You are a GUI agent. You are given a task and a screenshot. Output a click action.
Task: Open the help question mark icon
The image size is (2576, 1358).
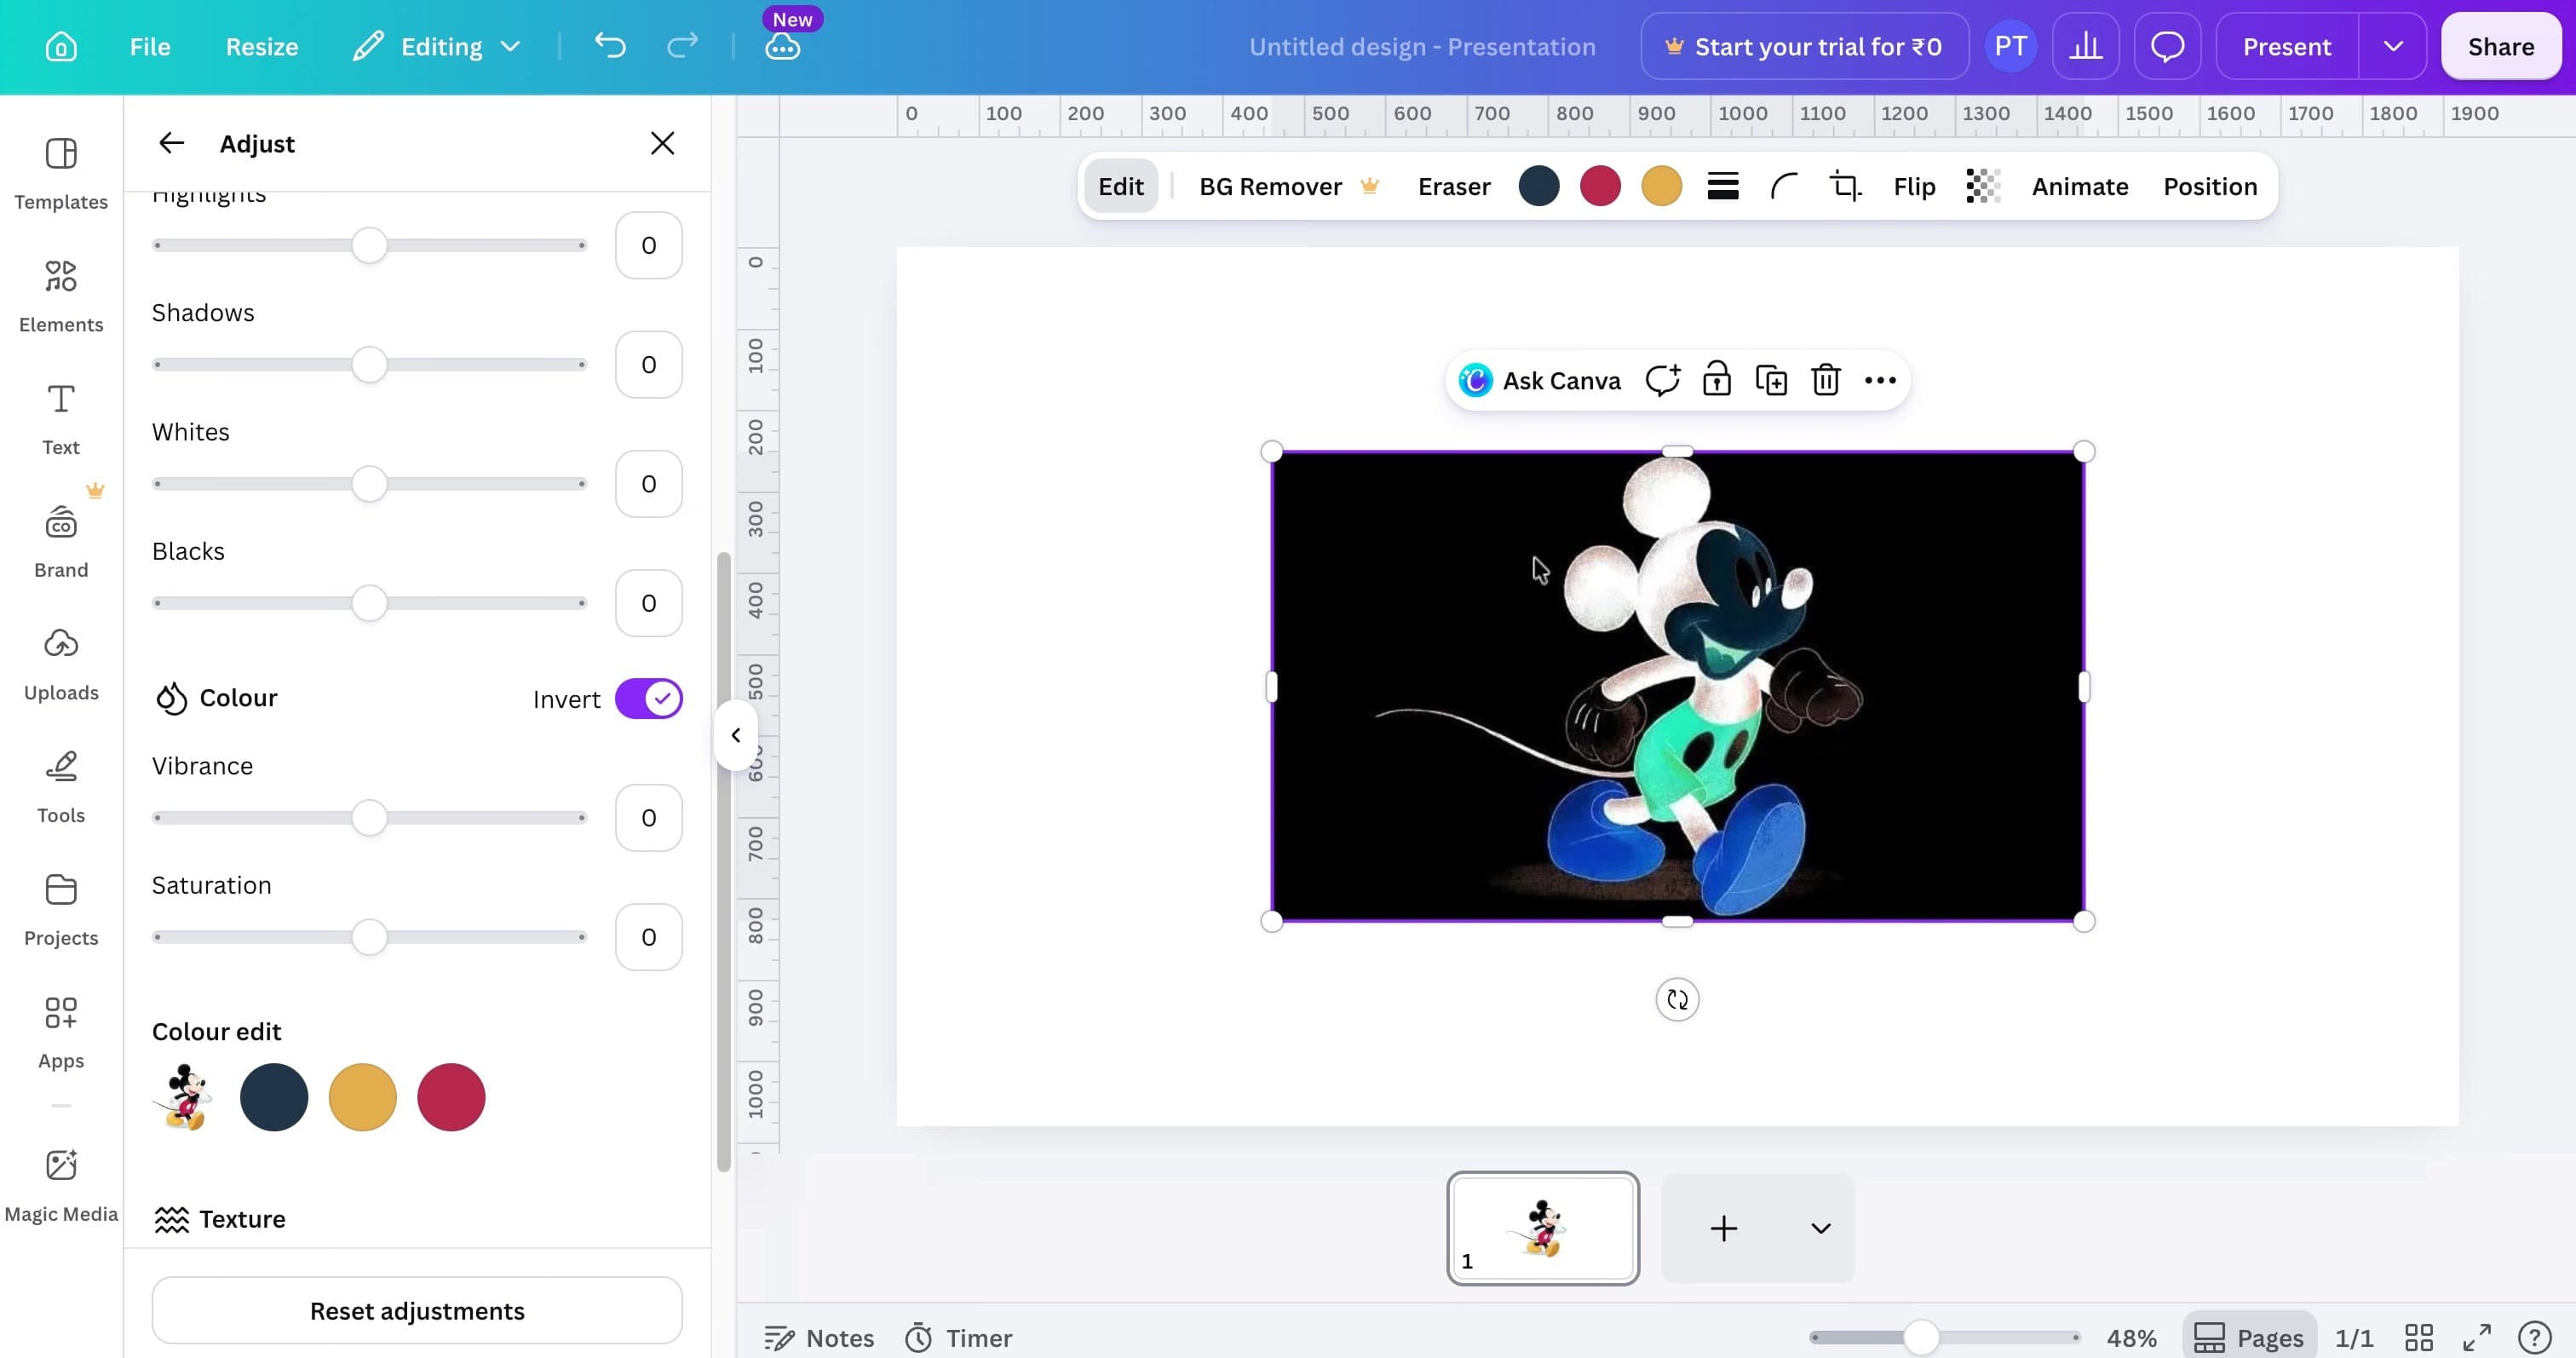[x=2535, y=1337]
